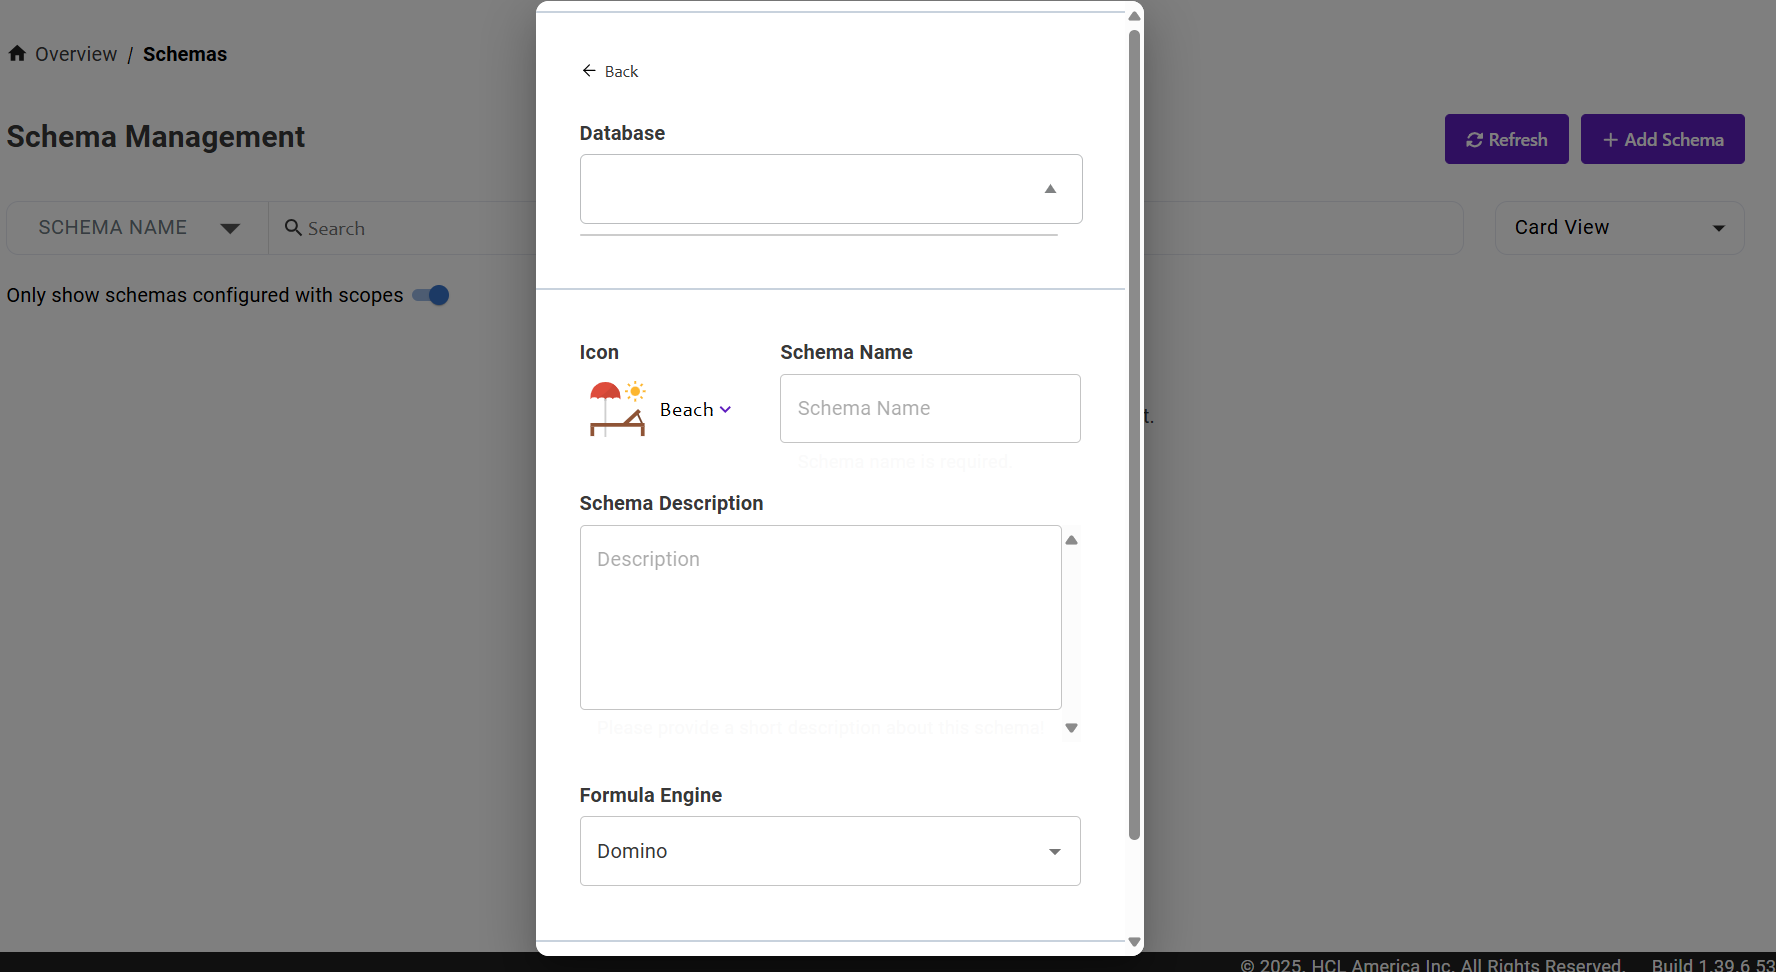Click the refresh icon on the Refresh button

tap(1475, 139)
